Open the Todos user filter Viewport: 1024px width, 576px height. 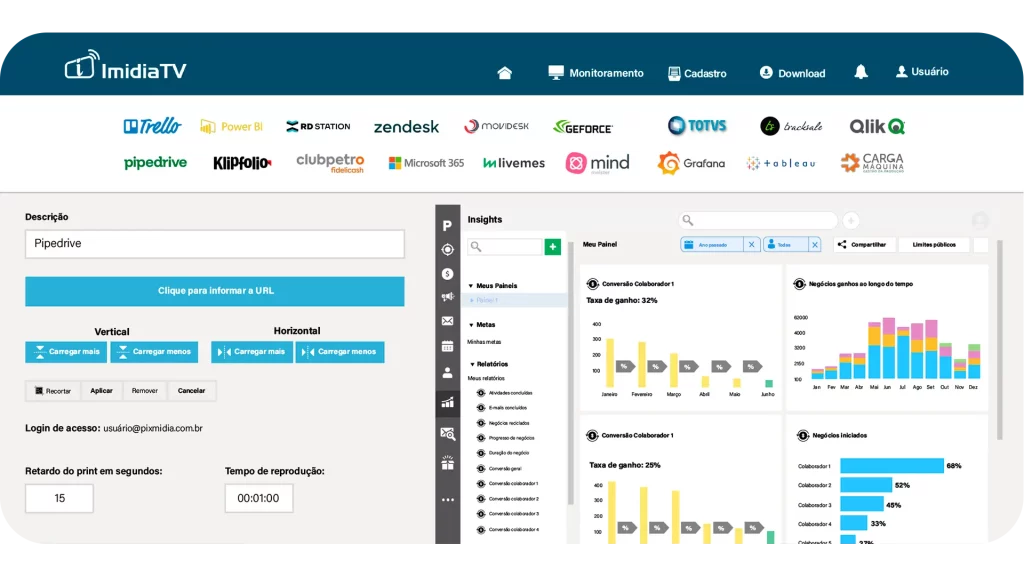coord(785,244)
